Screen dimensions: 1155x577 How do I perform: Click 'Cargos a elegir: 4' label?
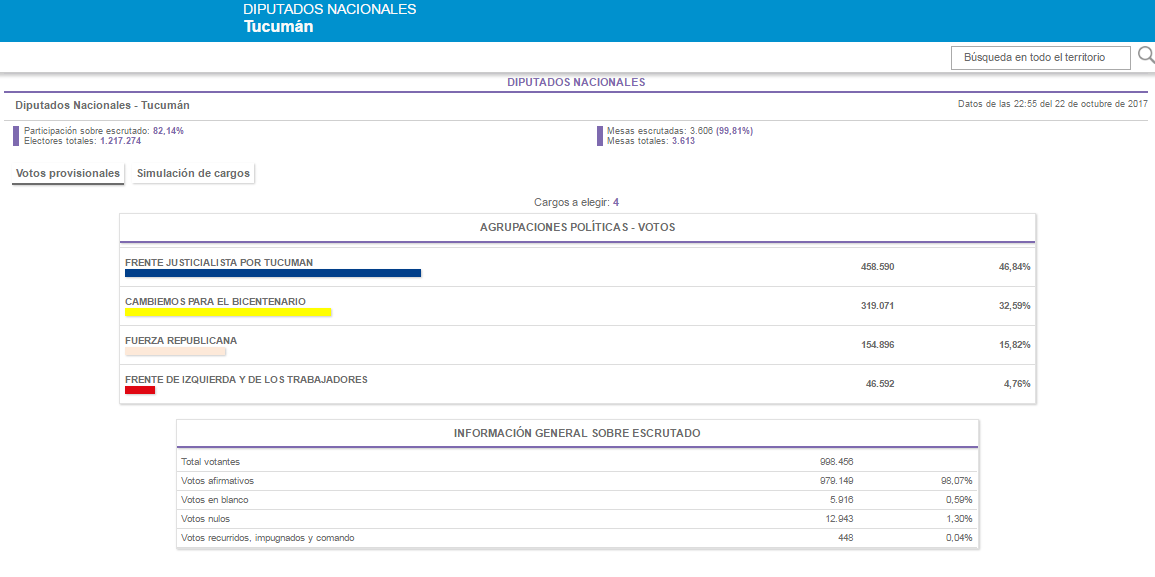tap(576, 202)
